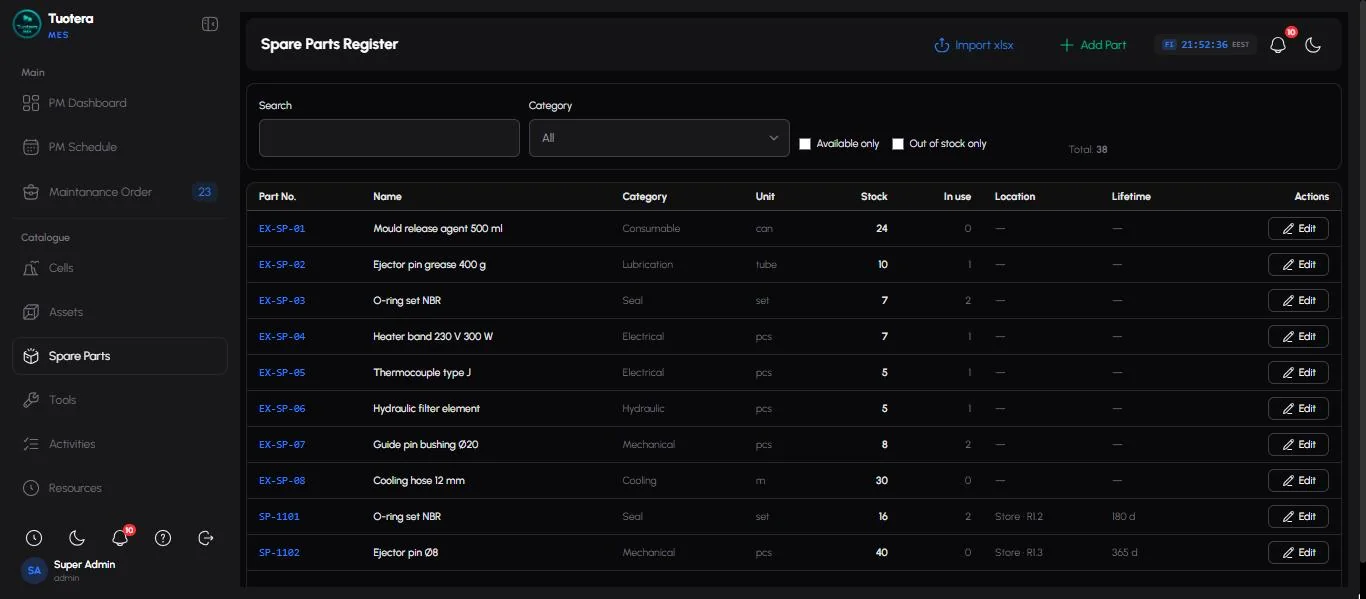Image resolution: width=1366 pixels, height=599 pixels.
Task: Click the Stock column header
Action: click(874, 197)
